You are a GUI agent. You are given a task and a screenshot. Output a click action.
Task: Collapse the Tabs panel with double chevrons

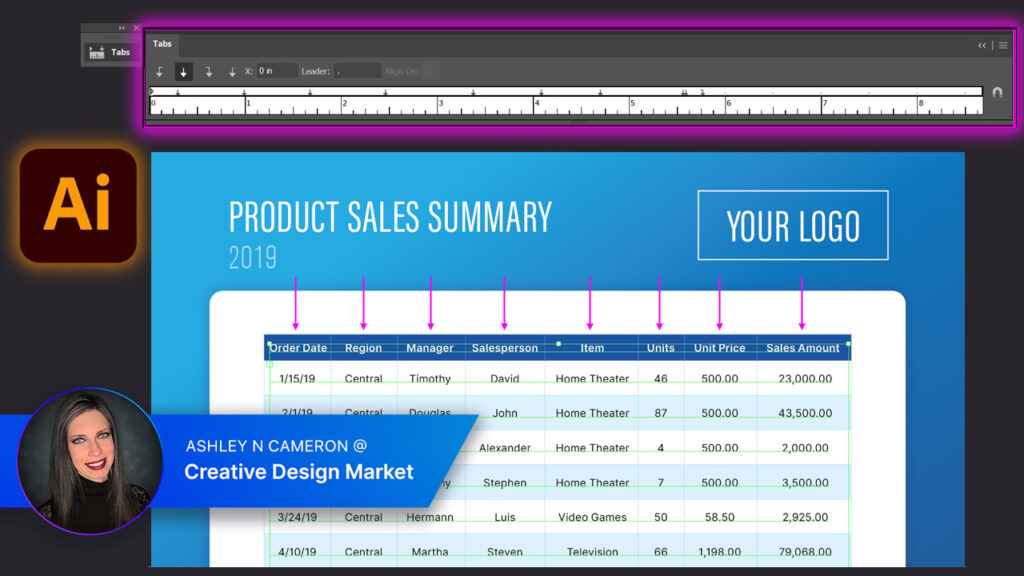click(x=982, y=45)
